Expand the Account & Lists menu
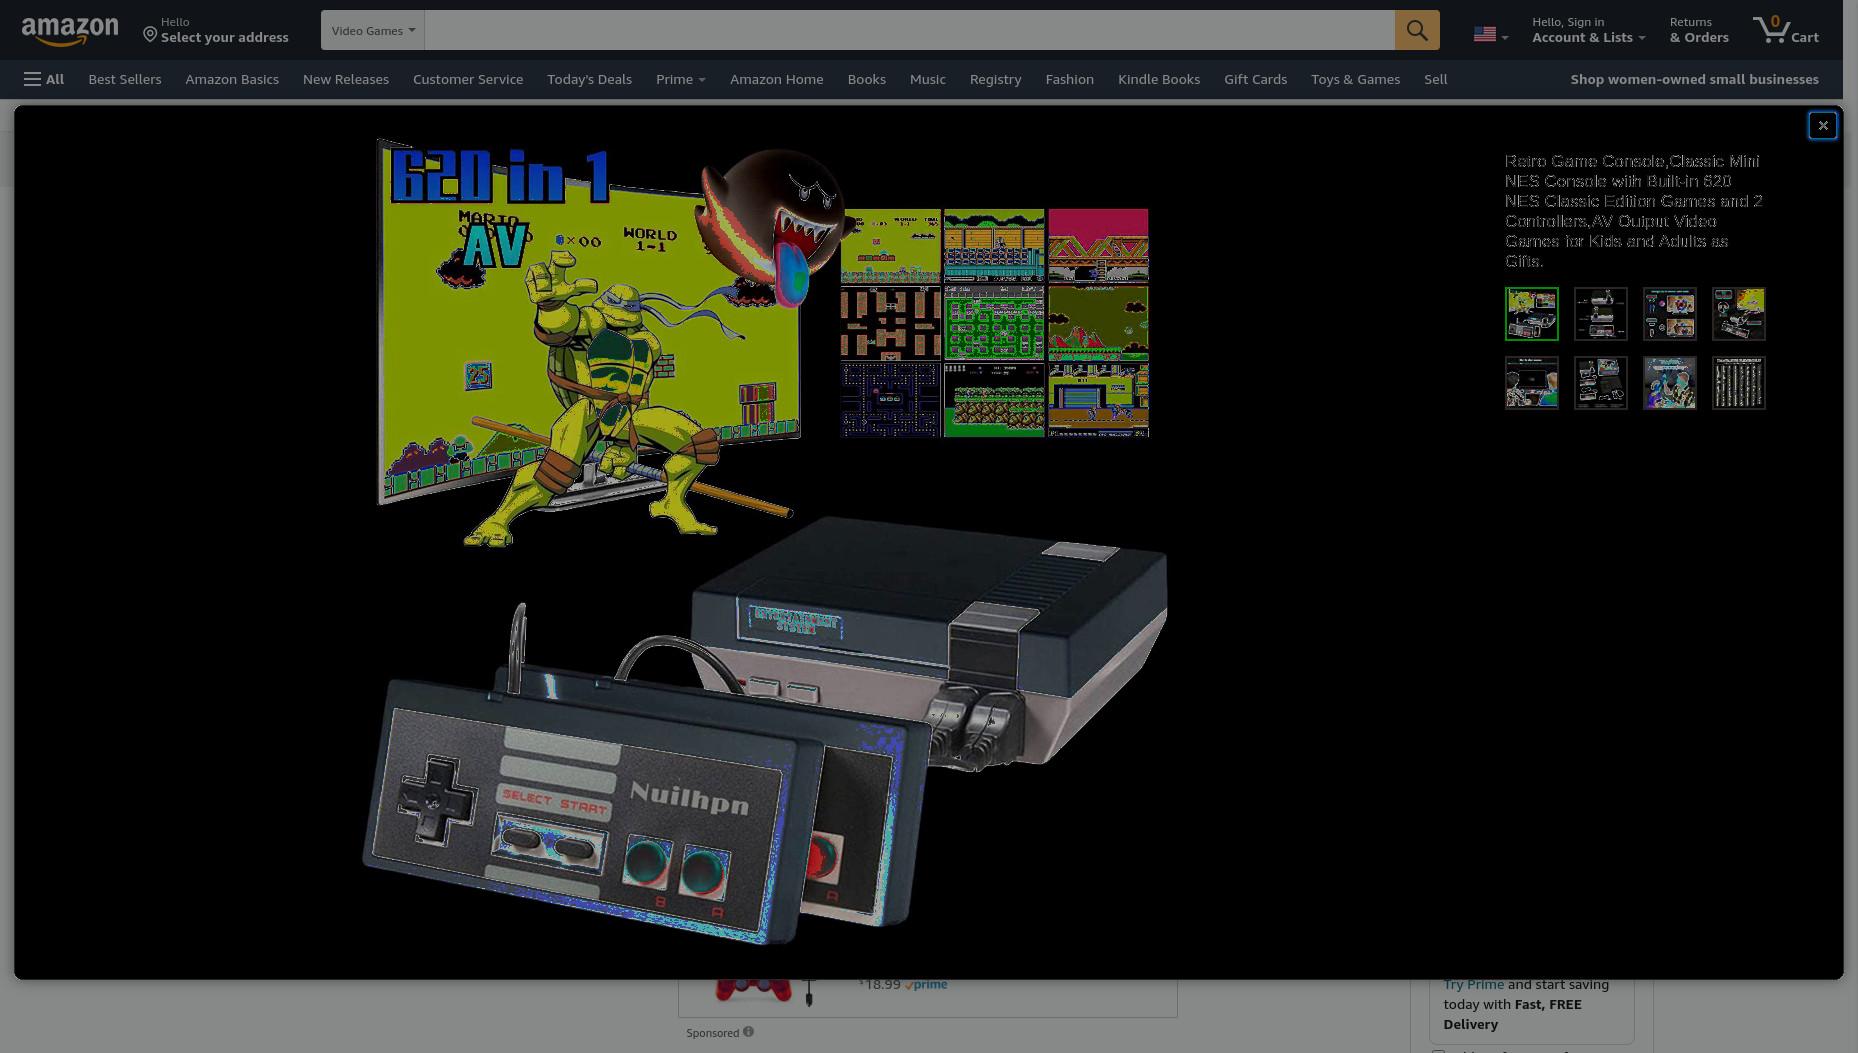The image size is (1858, 1053). (1588, 30)
